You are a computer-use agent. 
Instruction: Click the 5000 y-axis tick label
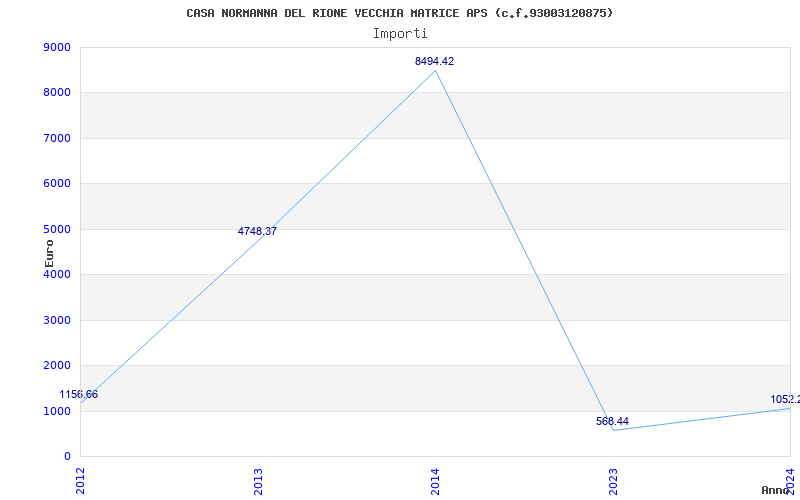point(57,229)
